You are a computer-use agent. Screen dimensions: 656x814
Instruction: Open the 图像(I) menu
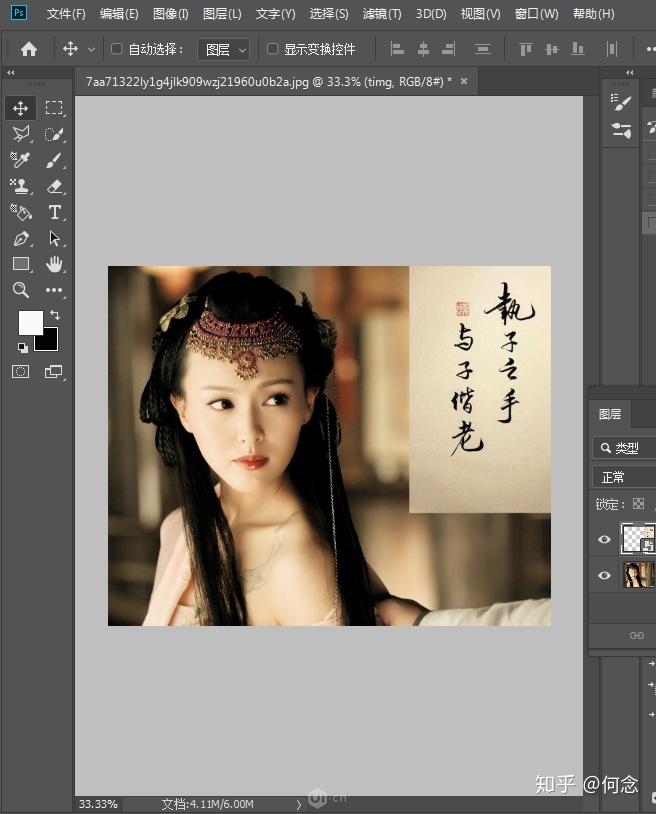[170, 14]
